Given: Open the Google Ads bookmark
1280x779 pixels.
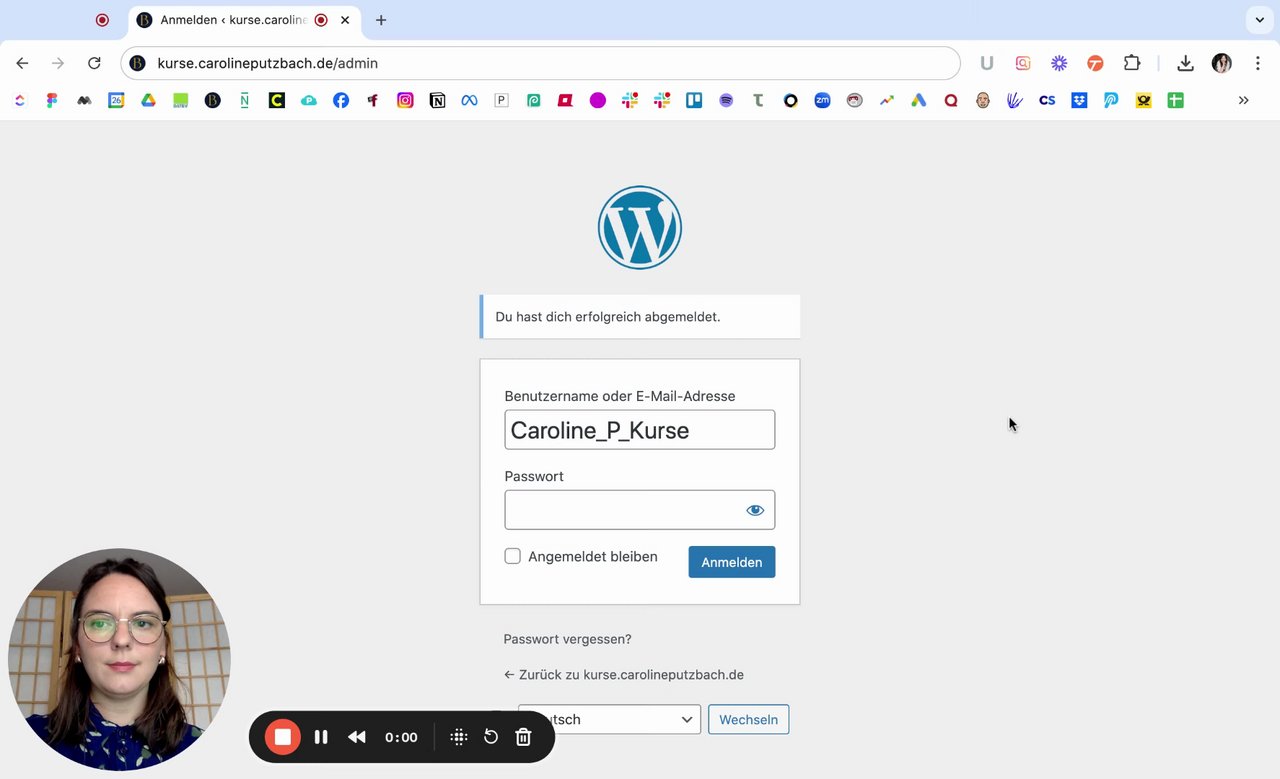Looking at the screenshot, I should (918, 100).
